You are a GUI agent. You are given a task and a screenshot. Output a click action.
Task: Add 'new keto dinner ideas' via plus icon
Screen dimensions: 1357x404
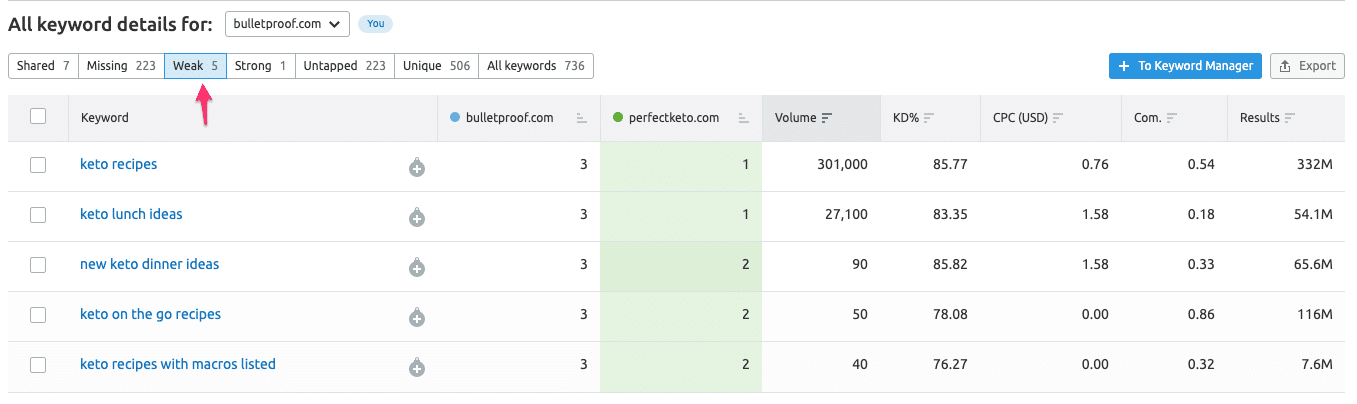pos(417,268)
